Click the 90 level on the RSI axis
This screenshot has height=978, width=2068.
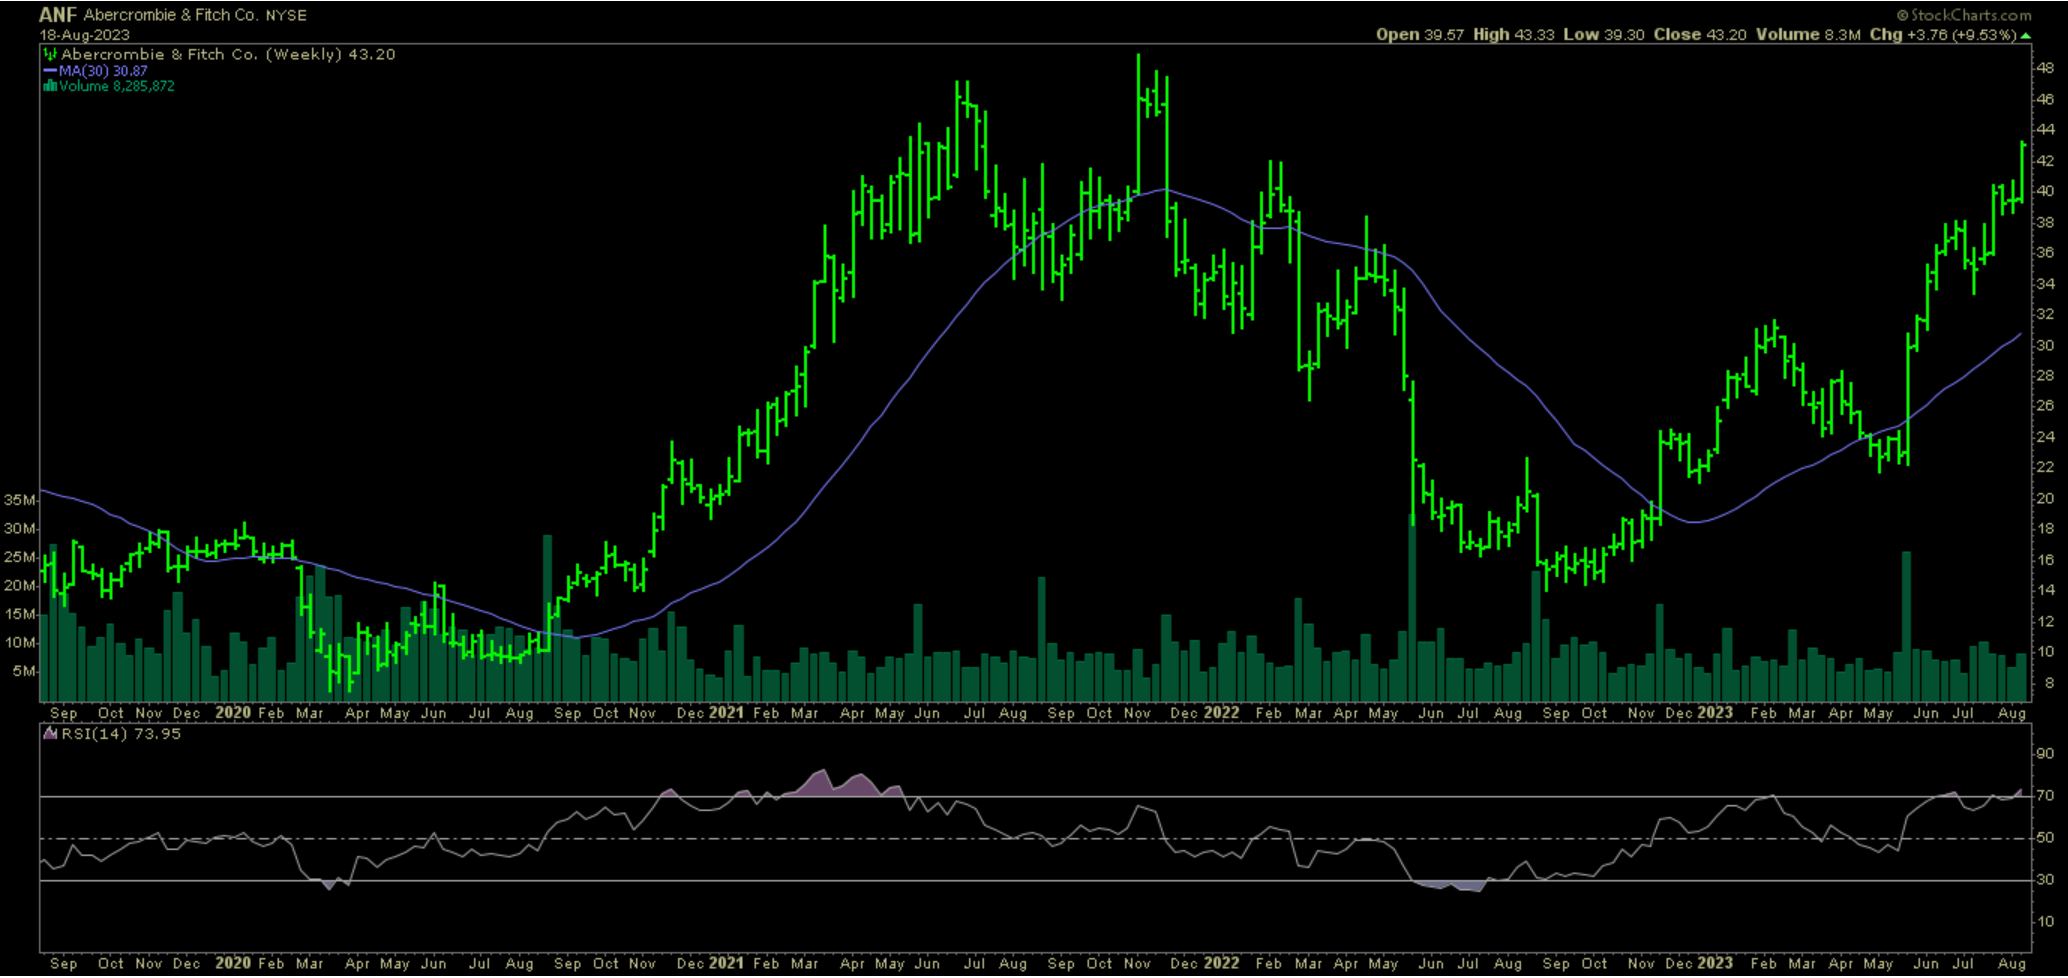point(2045,754)
